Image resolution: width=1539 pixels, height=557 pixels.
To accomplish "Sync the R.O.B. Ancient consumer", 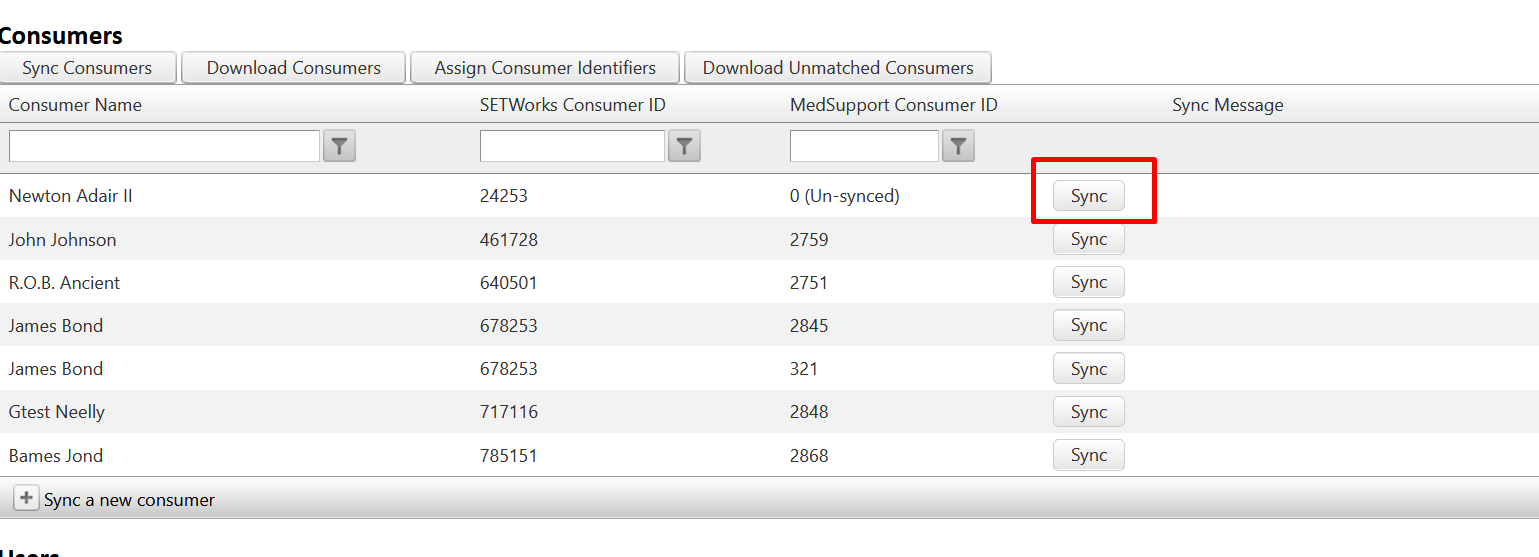I will (1088, 282).
